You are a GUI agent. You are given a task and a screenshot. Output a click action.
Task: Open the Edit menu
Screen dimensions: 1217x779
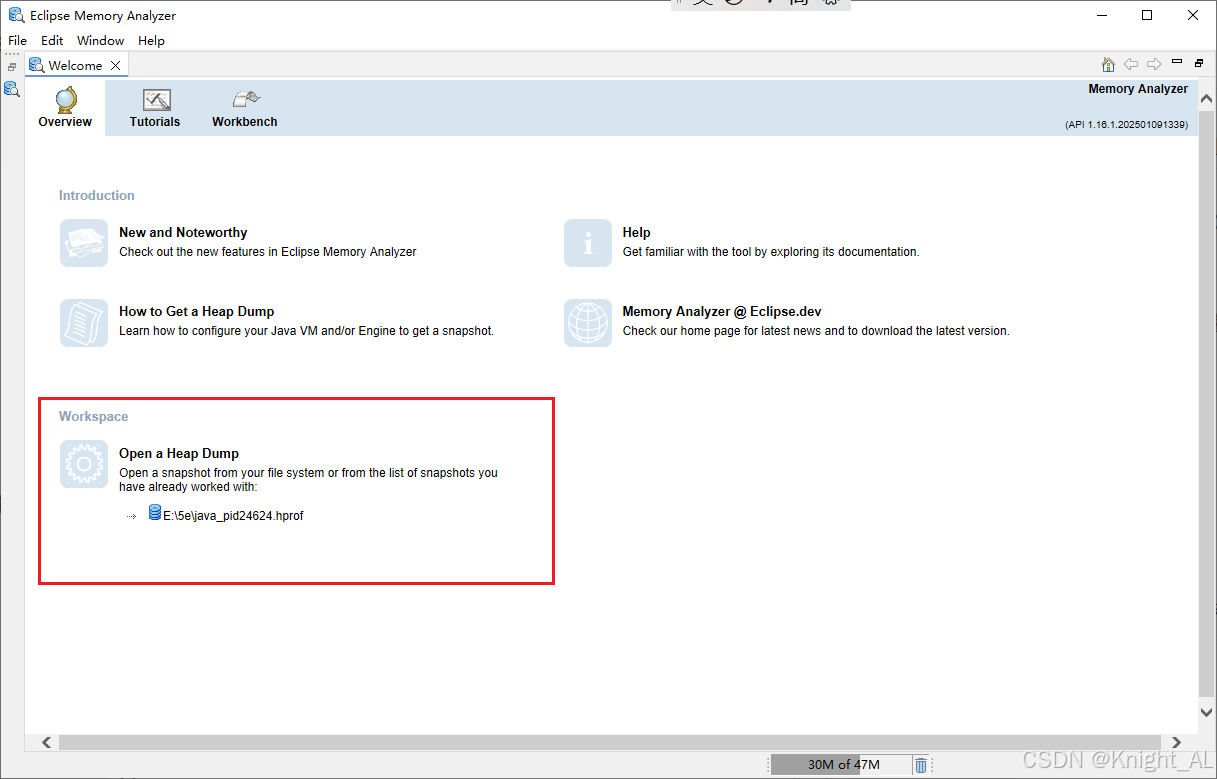pos(52,41)
